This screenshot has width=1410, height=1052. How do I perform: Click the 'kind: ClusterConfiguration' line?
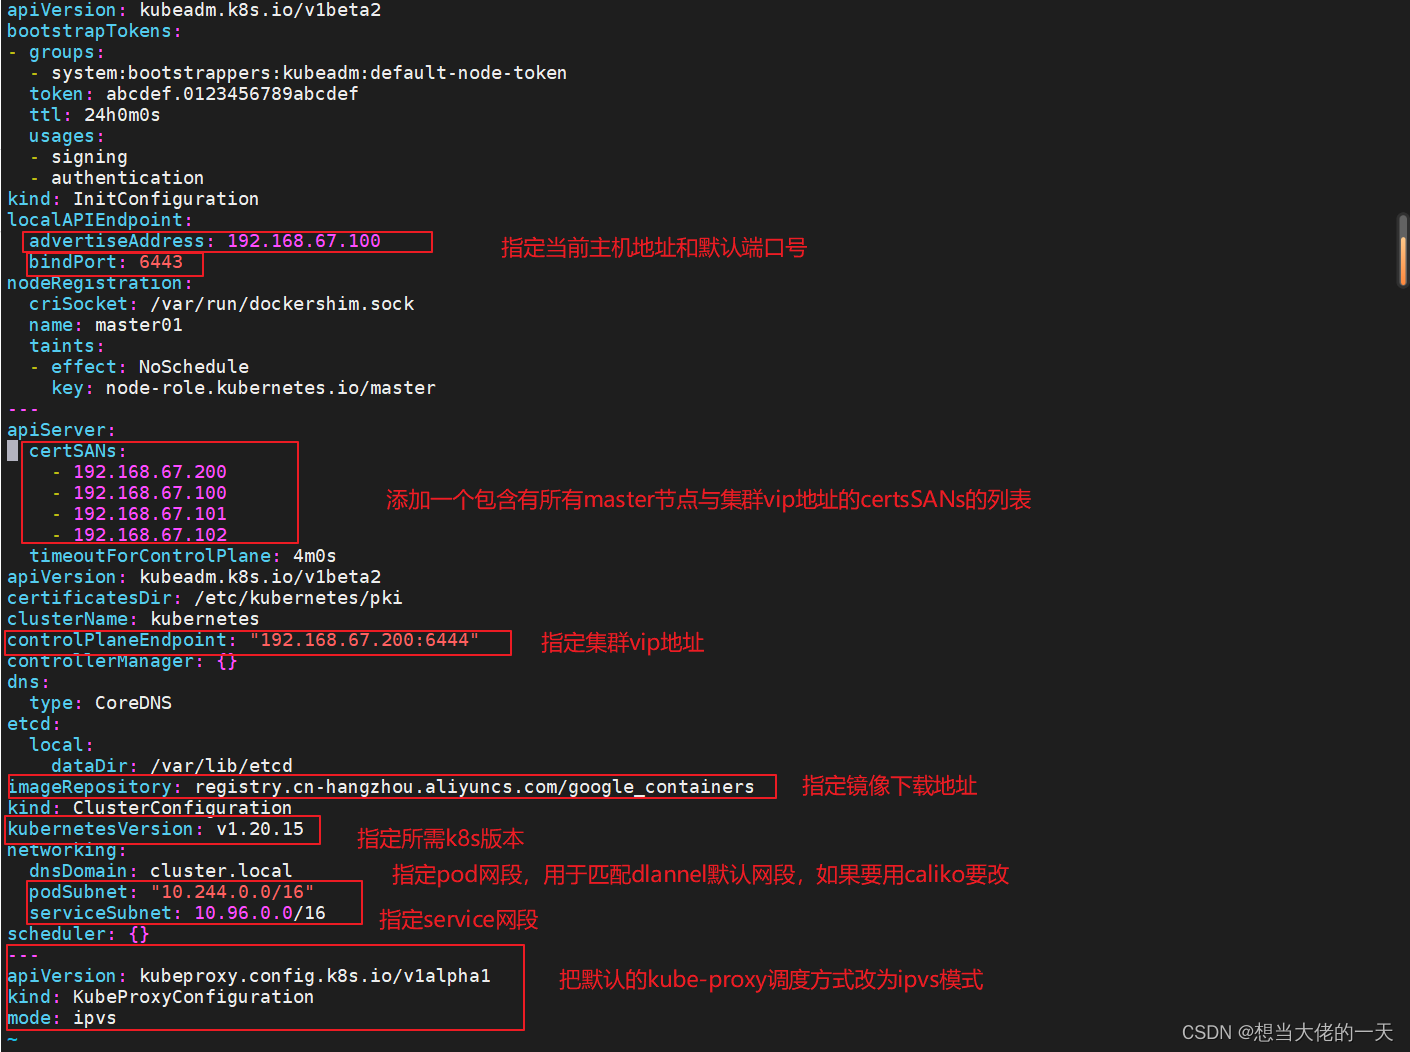(x=149, y=808)
